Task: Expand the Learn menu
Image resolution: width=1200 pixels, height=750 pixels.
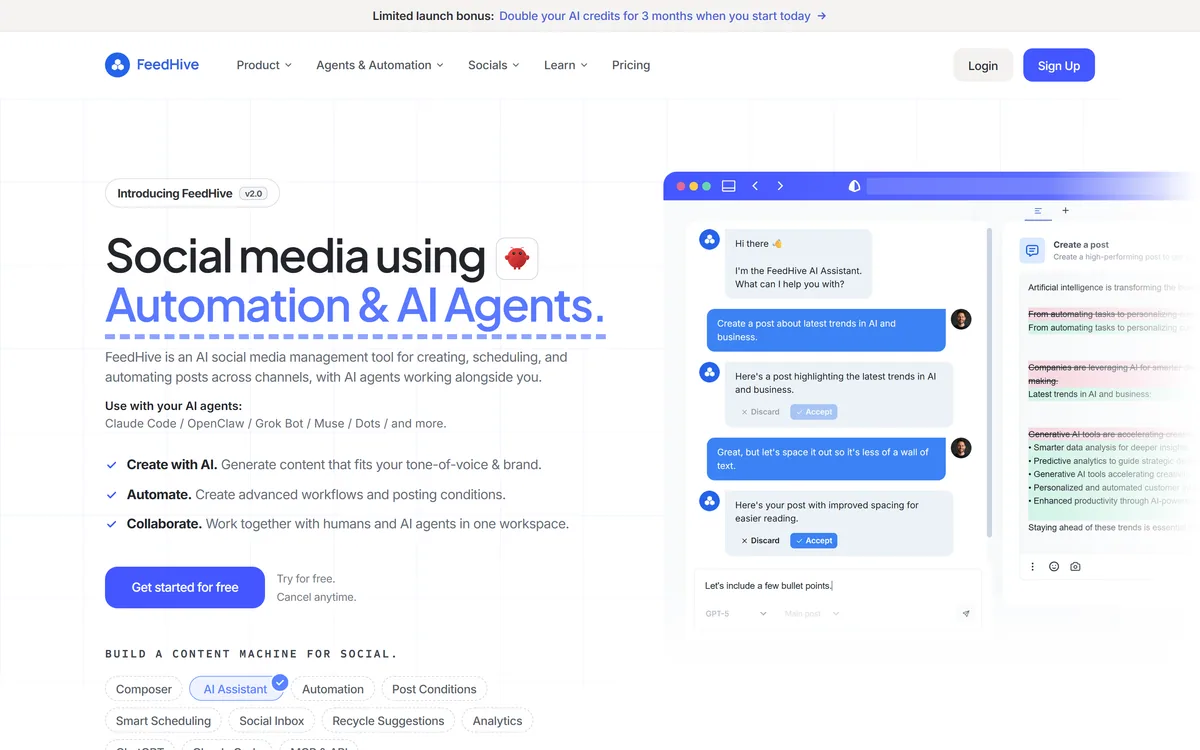Action: 566,65
